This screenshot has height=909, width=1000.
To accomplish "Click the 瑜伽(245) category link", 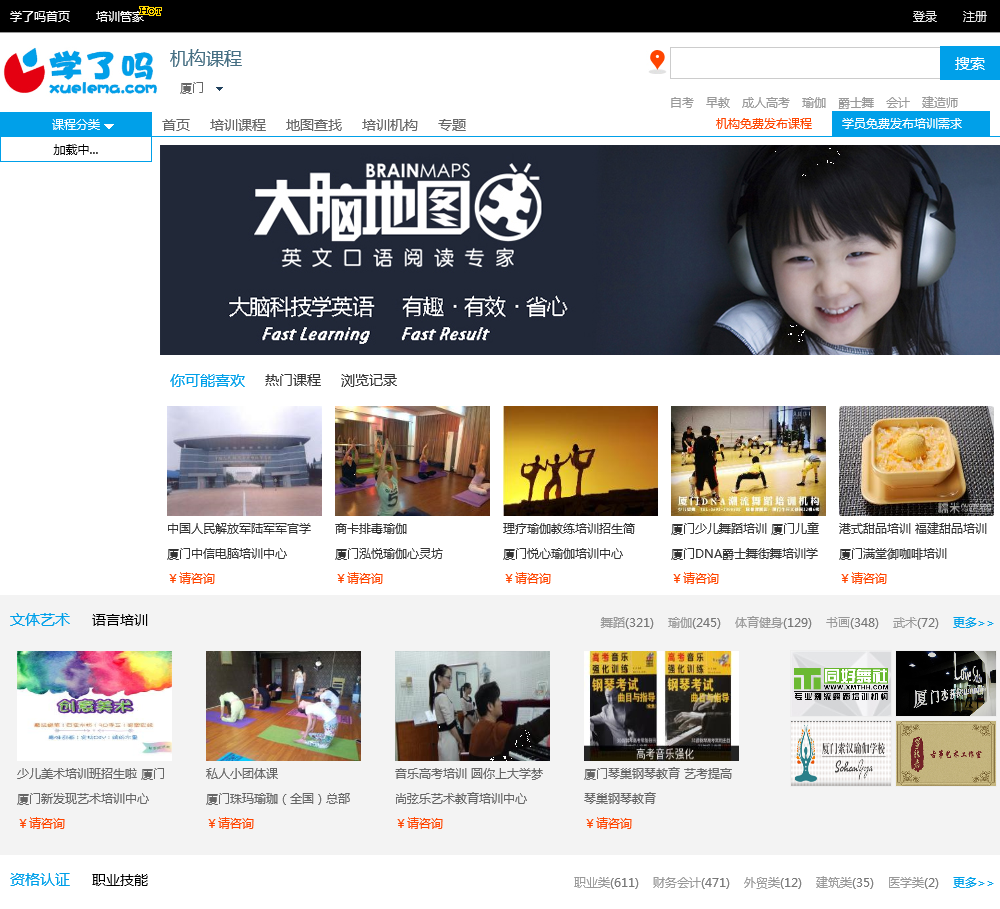I will 694,623.
